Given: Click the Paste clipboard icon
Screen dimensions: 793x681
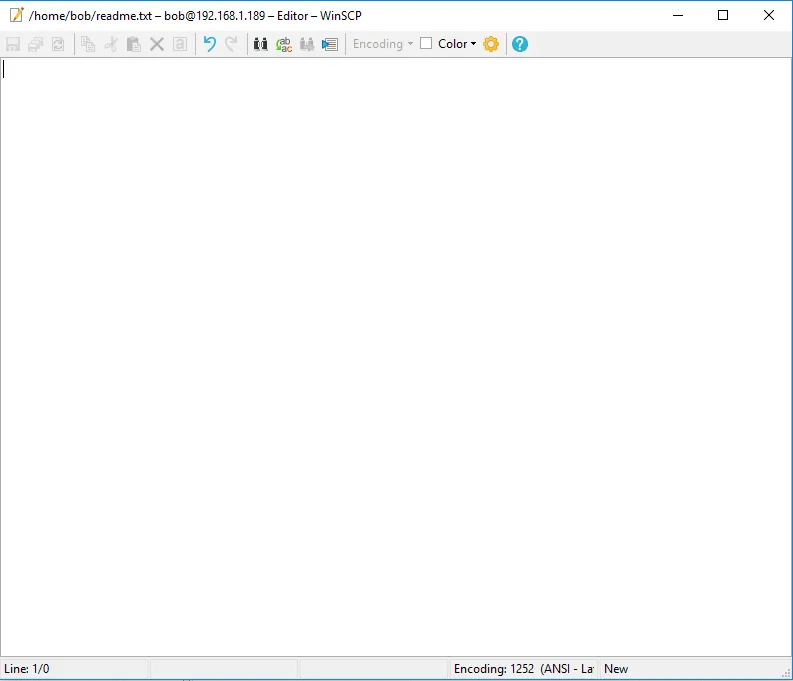Looking at the screenshot, I should tap(133, 44).
